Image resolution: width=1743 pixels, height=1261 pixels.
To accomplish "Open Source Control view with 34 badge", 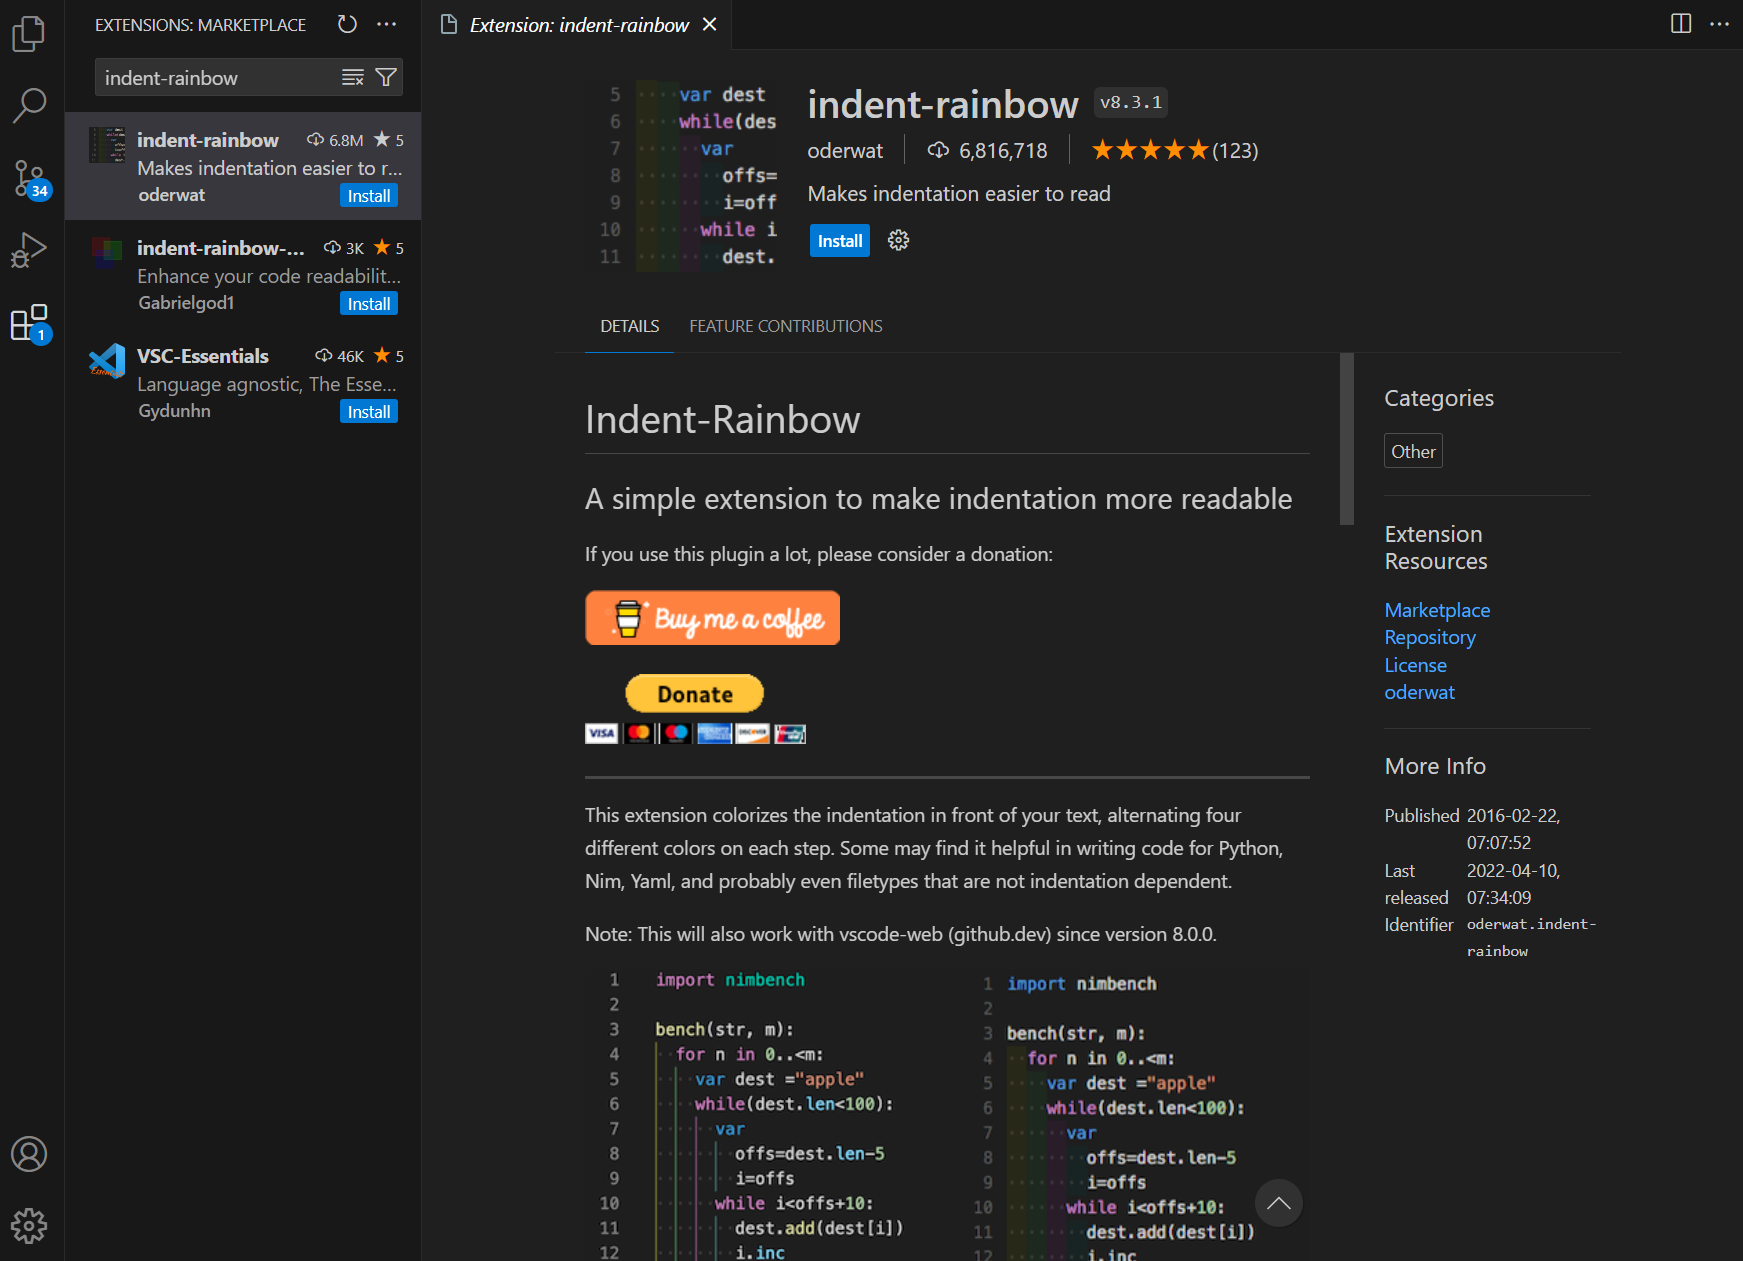I will pos(28,179).
